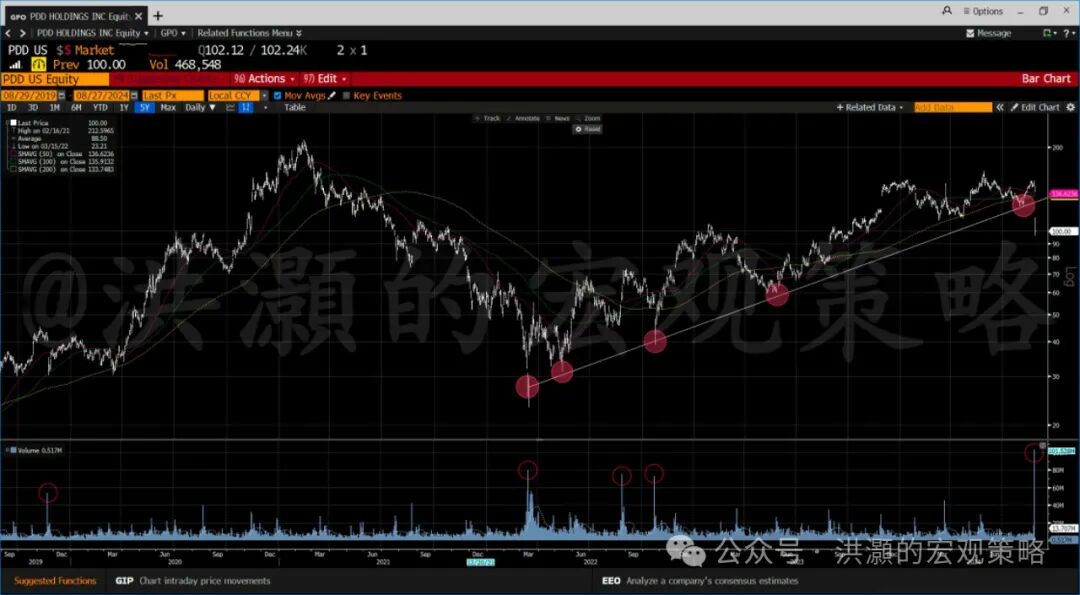This screenshot has width=1080, height=595.
Task: Collapse panel with double left chevron
Action: coord(1000,107)
